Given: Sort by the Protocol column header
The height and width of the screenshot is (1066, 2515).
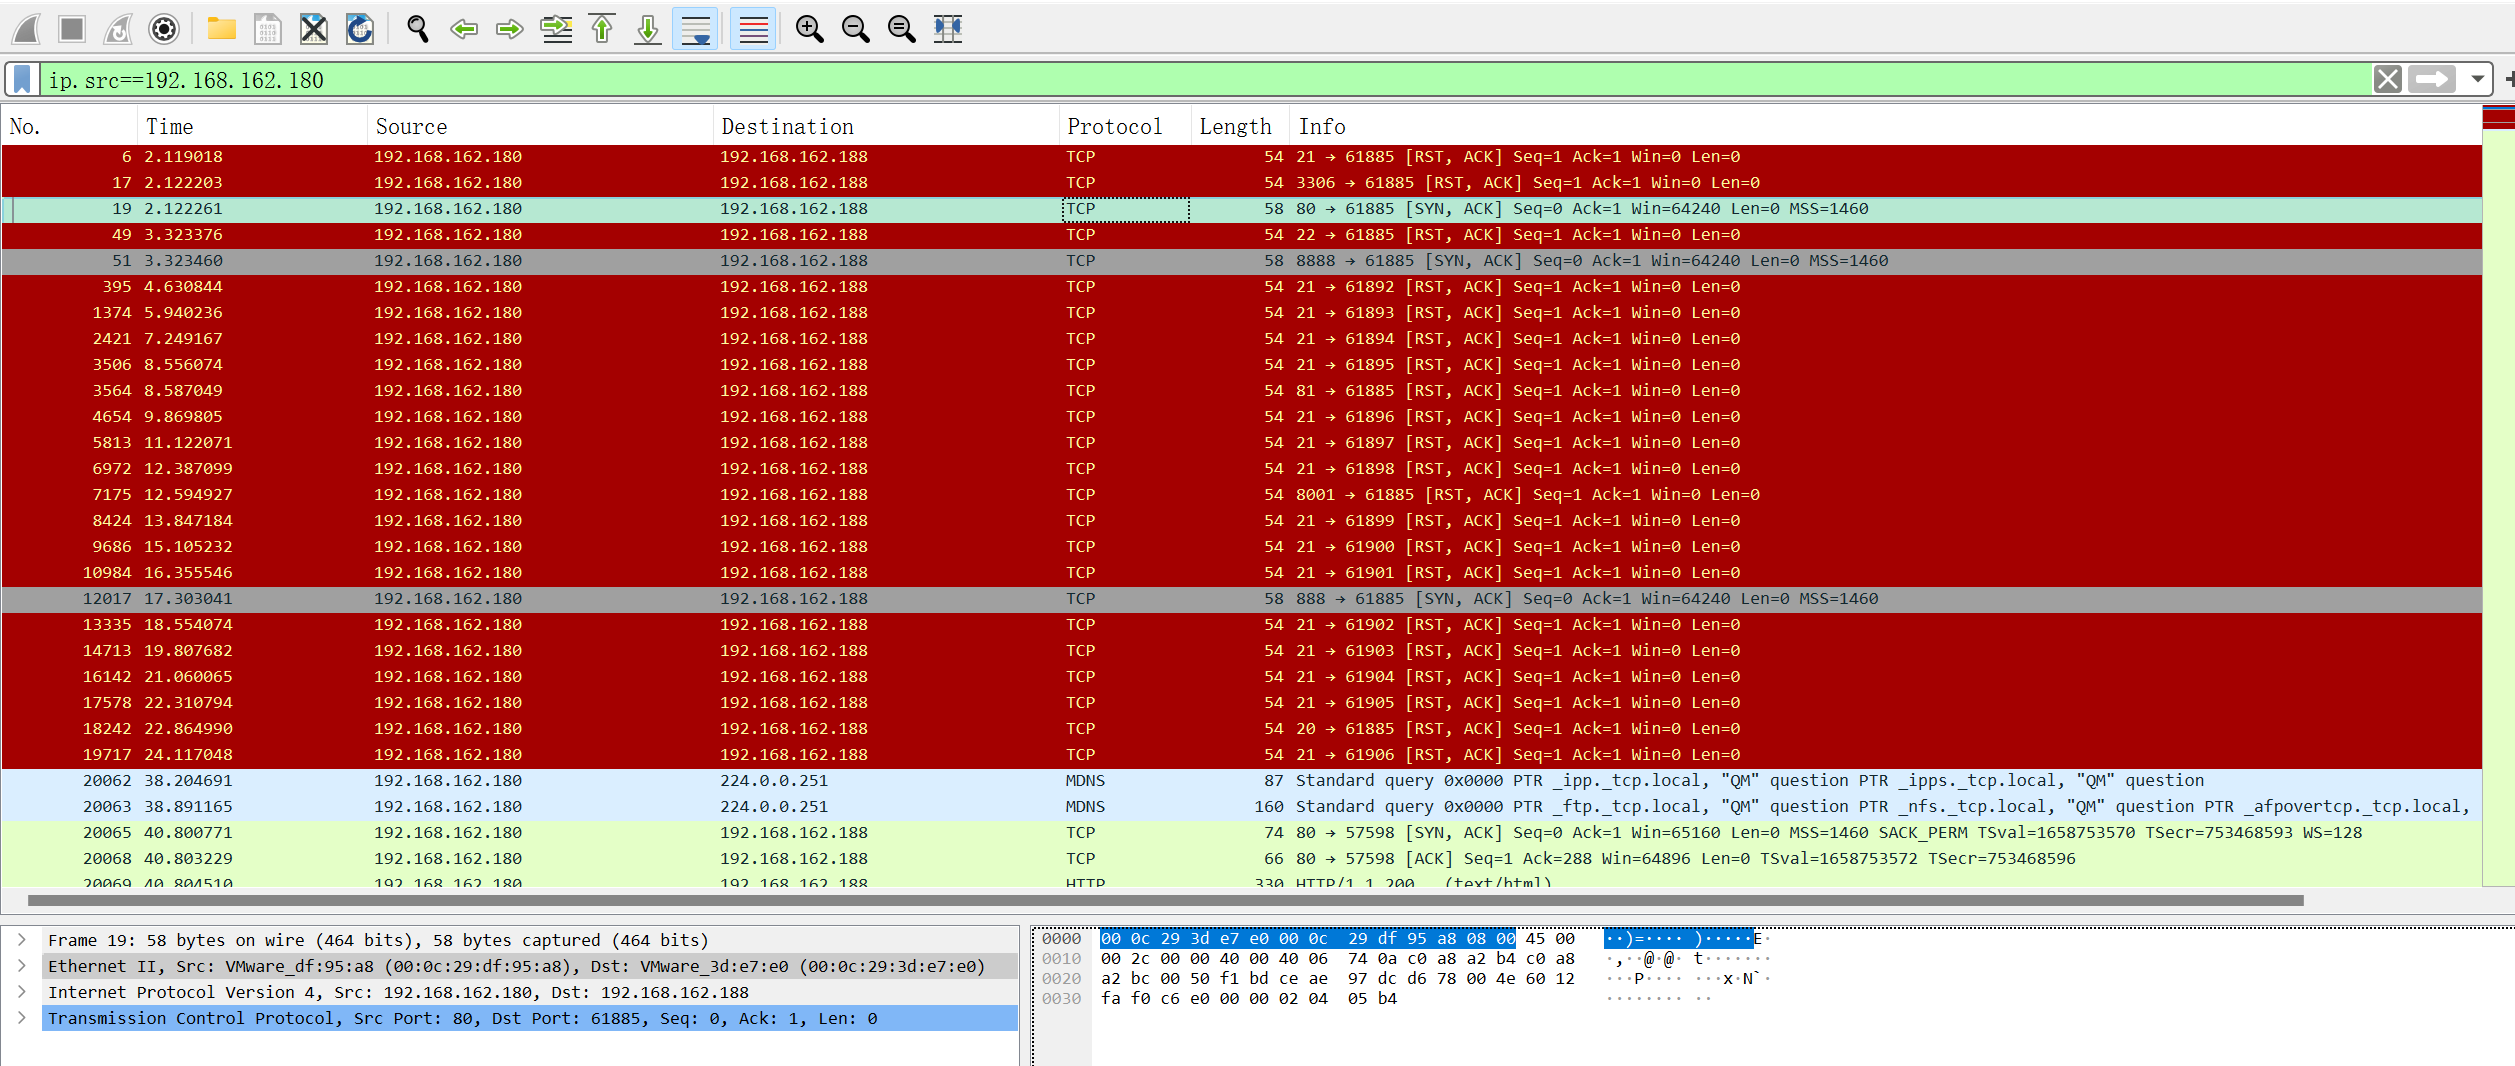Looking at the screenshot, I should click(x=1125, y=127).
